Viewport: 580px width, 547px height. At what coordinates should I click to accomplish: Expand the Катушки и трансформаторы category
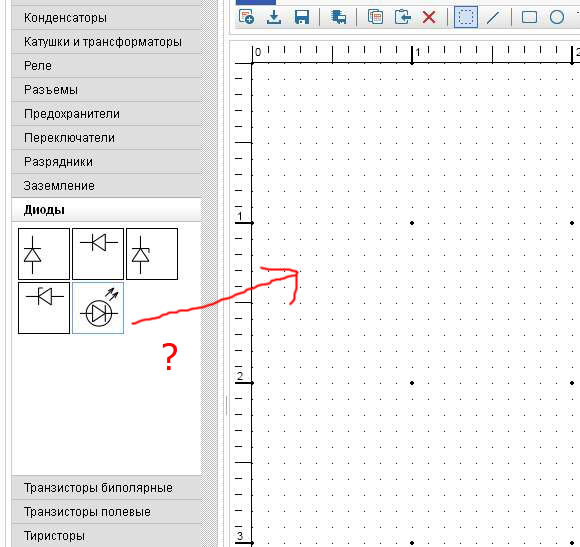pyautogui.click(x=106, y=41)
